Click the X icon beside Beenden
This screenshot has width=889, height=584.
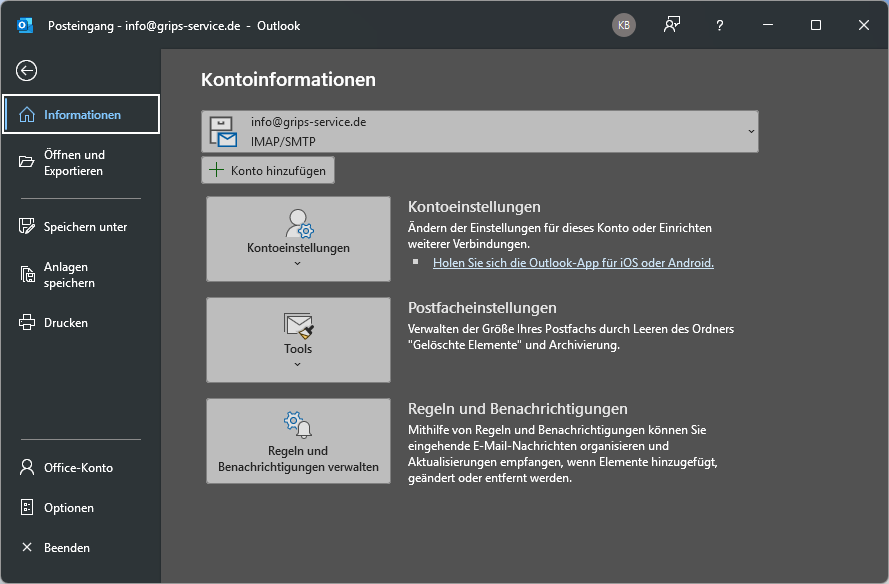[x=27, y=547]
